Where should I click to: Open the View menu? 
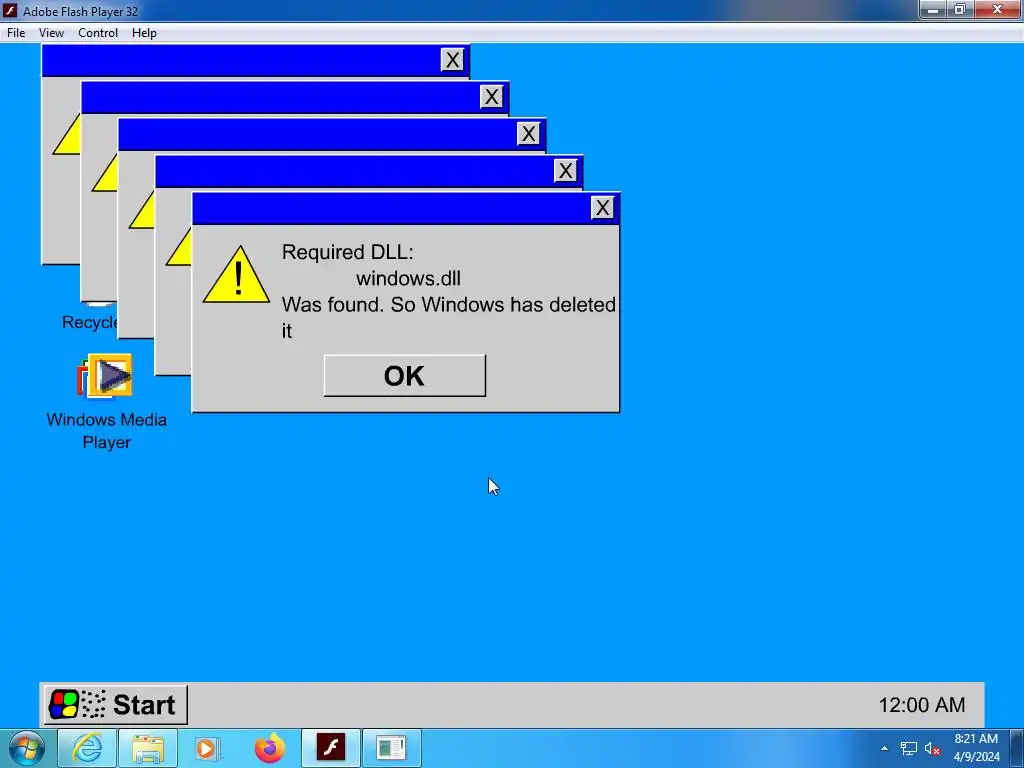[51, 33]
